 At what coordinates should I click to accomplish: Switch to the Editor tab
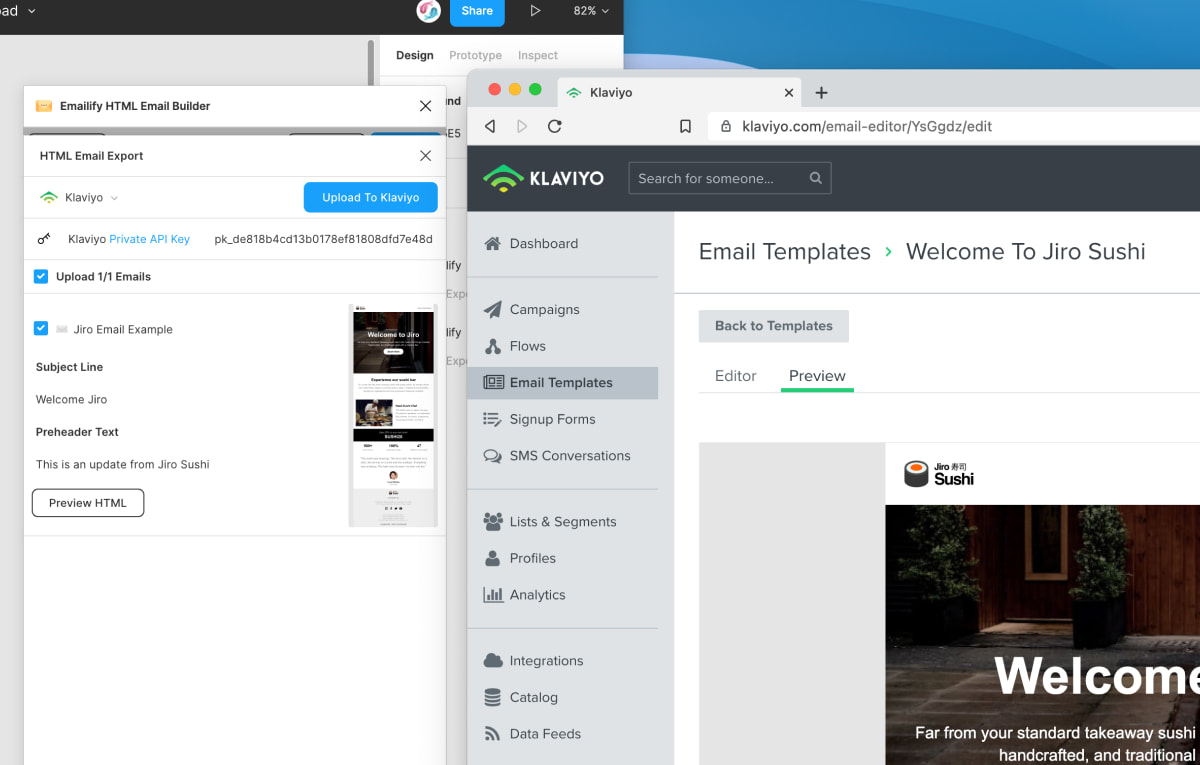click(736, 376)
